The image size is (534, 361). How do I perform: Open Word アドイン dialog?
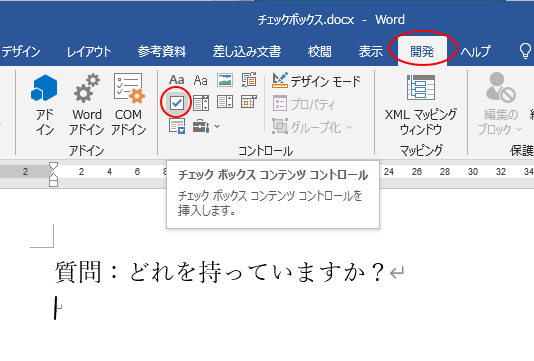87,105
